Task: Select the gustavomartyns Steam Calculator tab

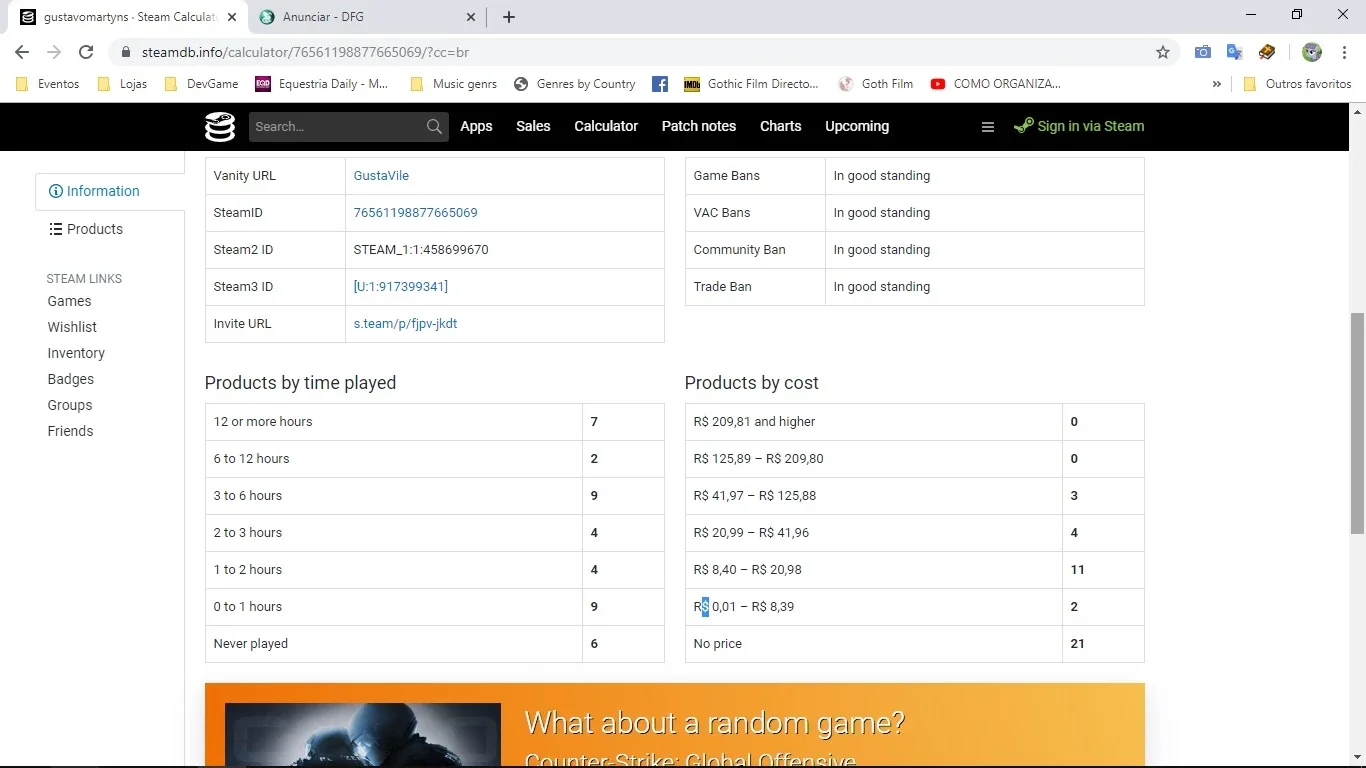Action: click(x=130, y=17)
